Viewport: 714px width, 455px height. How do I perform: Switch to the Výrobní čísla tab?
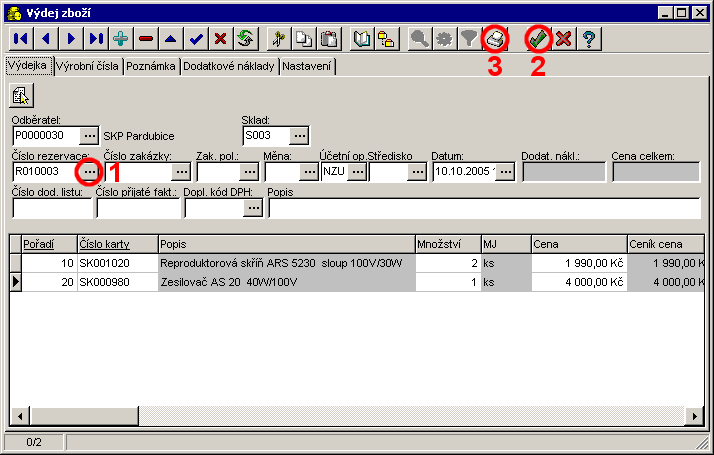point(88,66)
